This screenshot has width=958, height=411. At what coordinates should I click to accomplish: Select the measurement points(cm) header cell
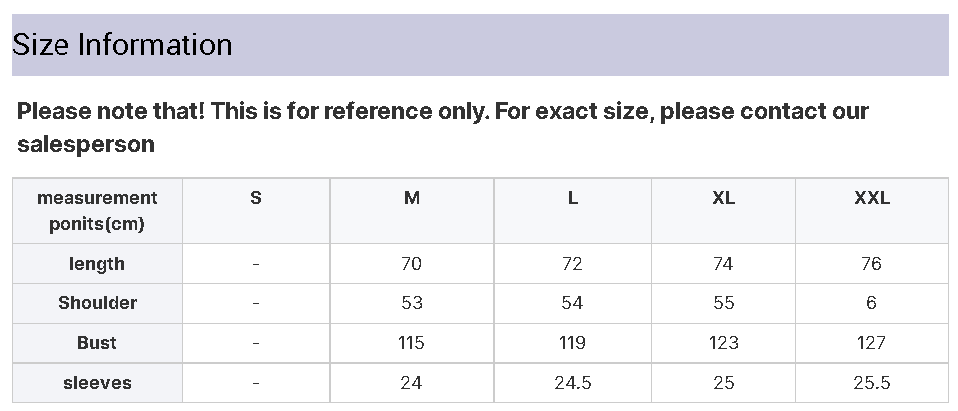97,211
